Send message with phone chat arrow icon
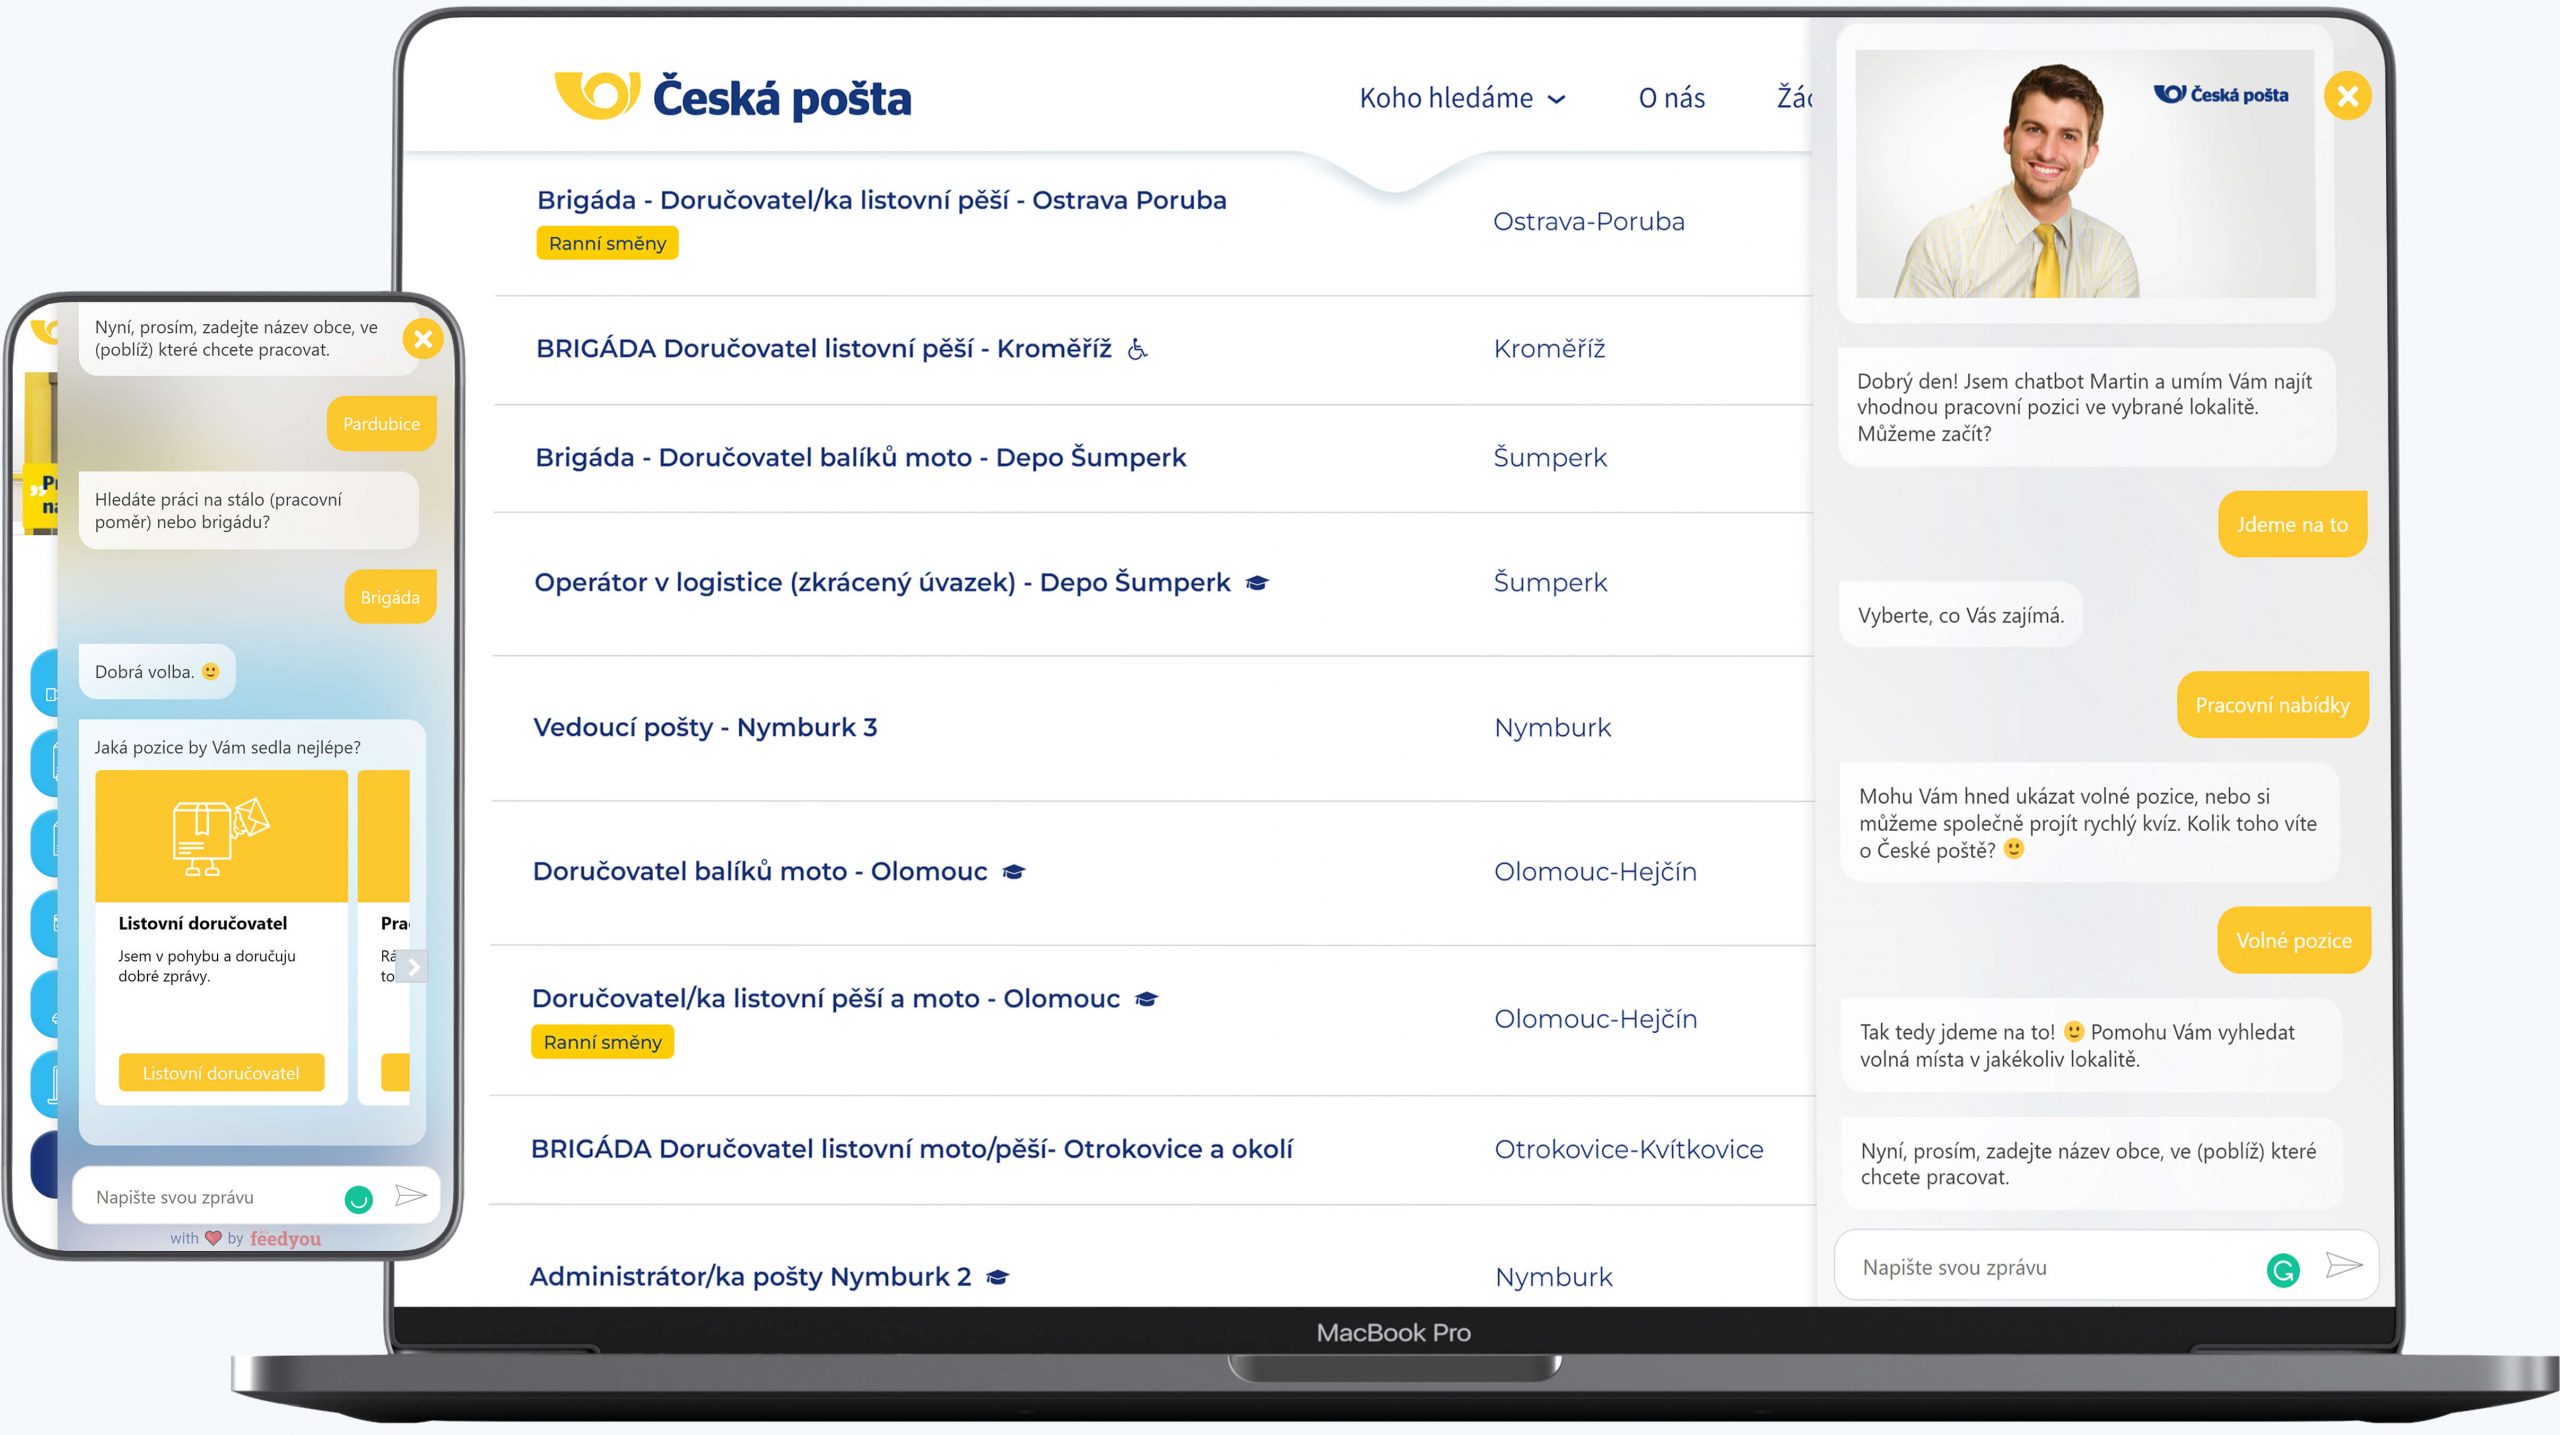 click(410, 1196)
